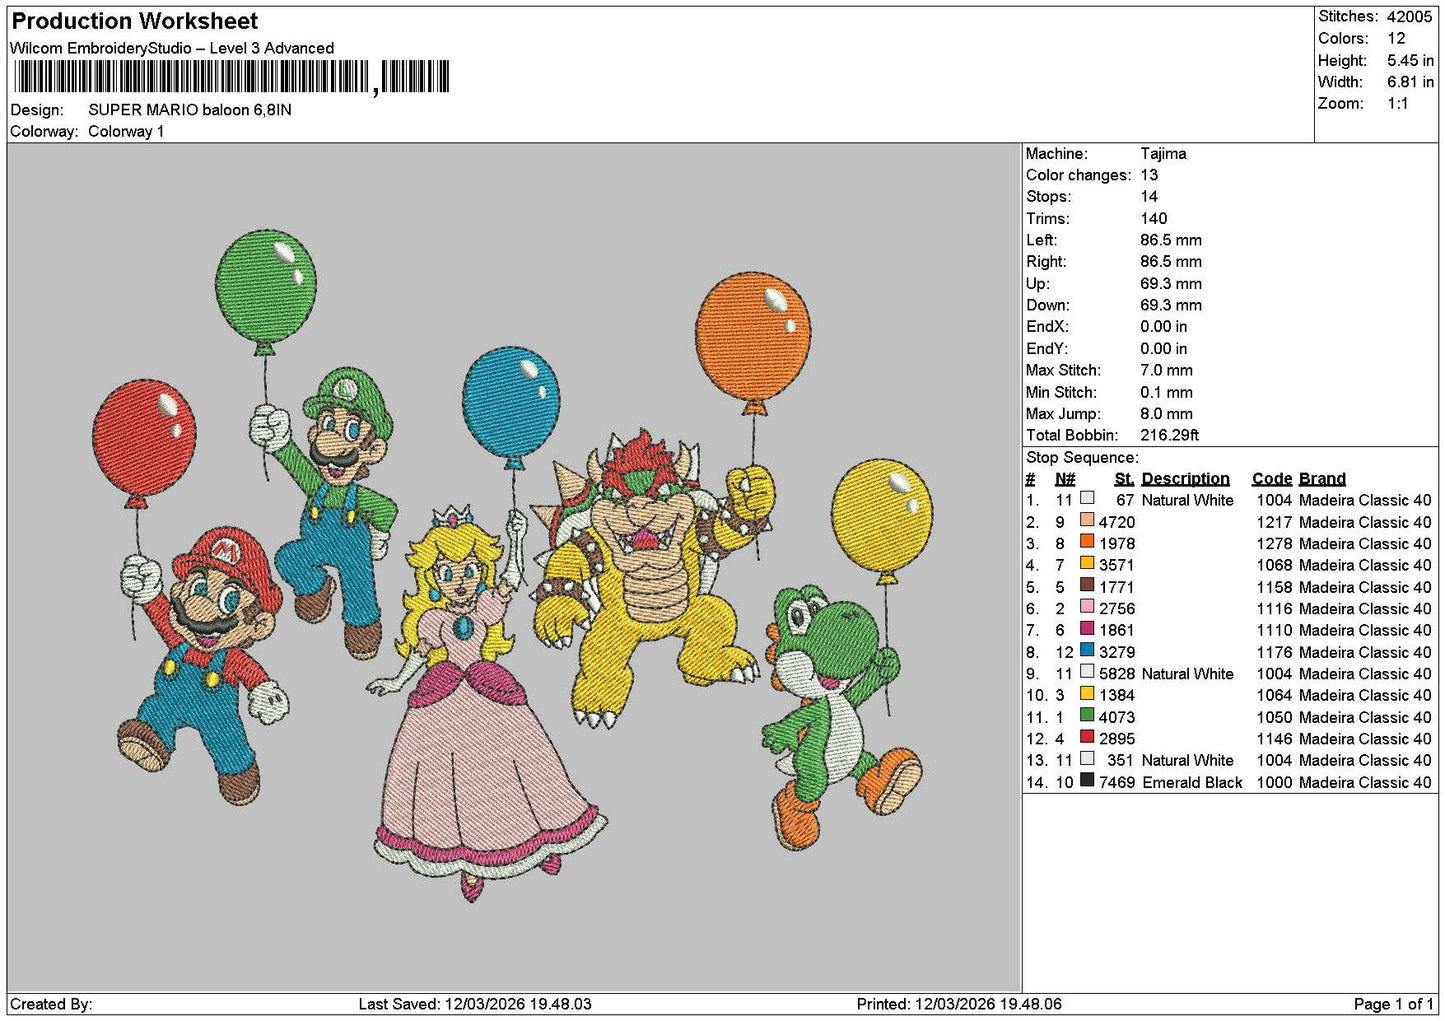The image size is (1445, 1021).
Task: Pick the black swatch beside 7469
Action: (x=1087, y=780)
